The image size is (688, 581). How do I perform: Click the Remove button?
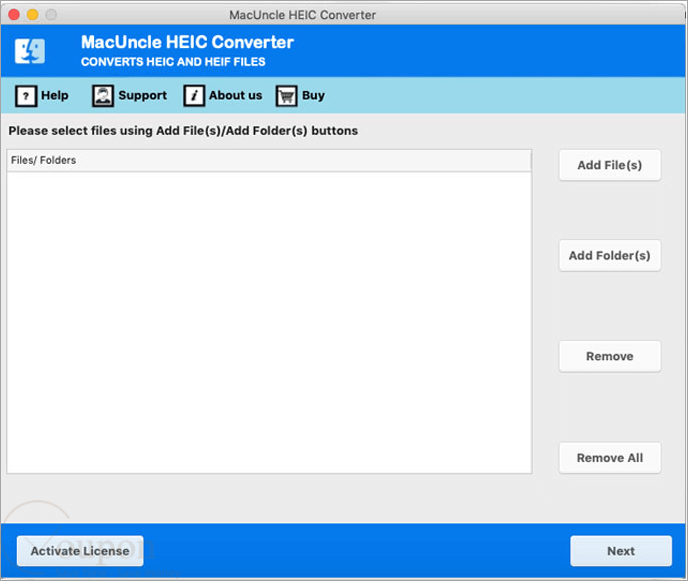click(x=610, y=356)
